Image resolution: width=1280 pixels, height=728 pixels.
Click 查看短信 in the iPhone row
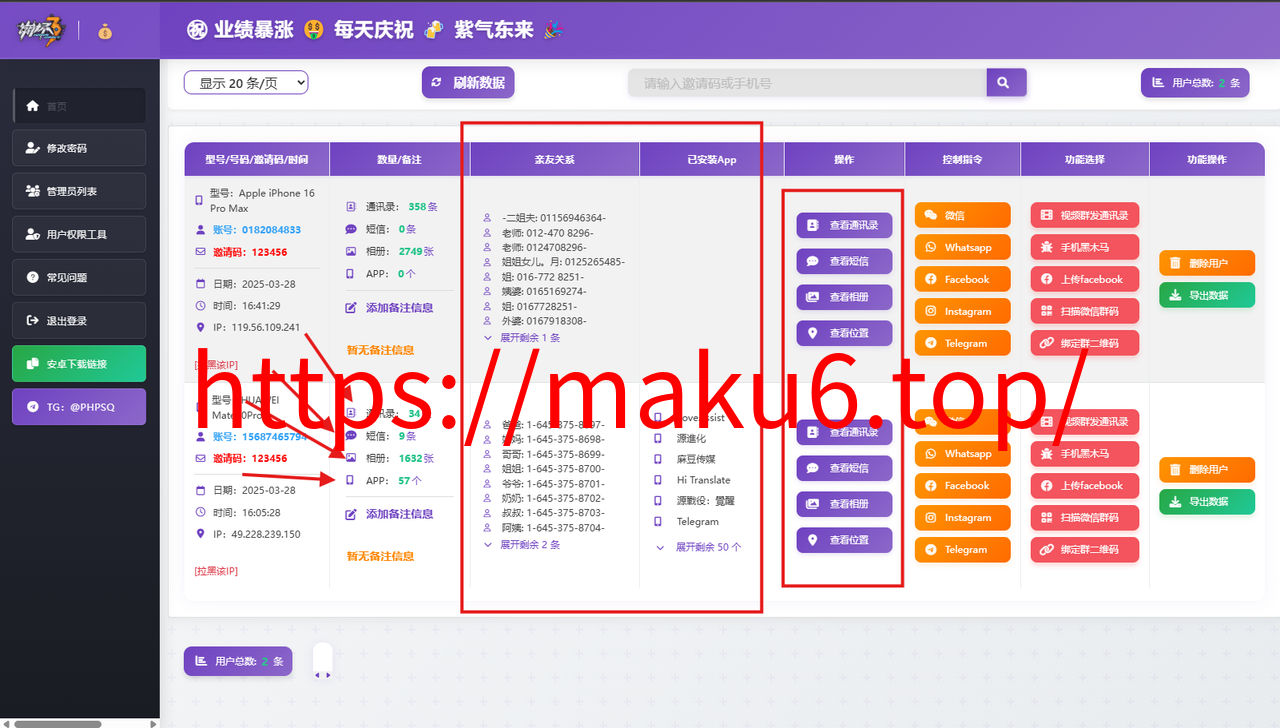(x=844, y=261)
